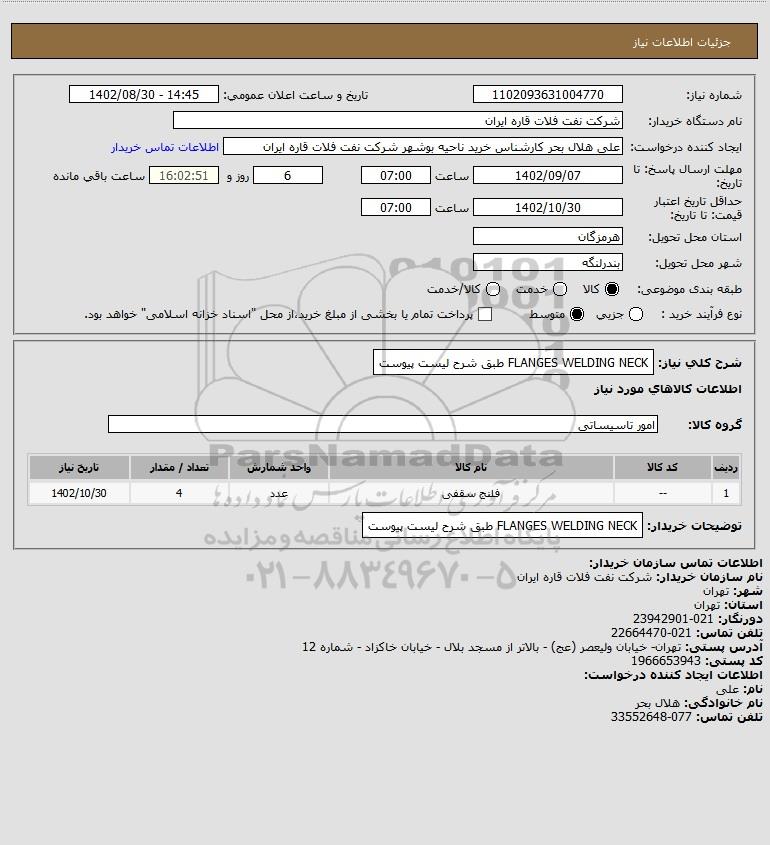Click the goods group field امور تاسیساتی

point(383,425)
